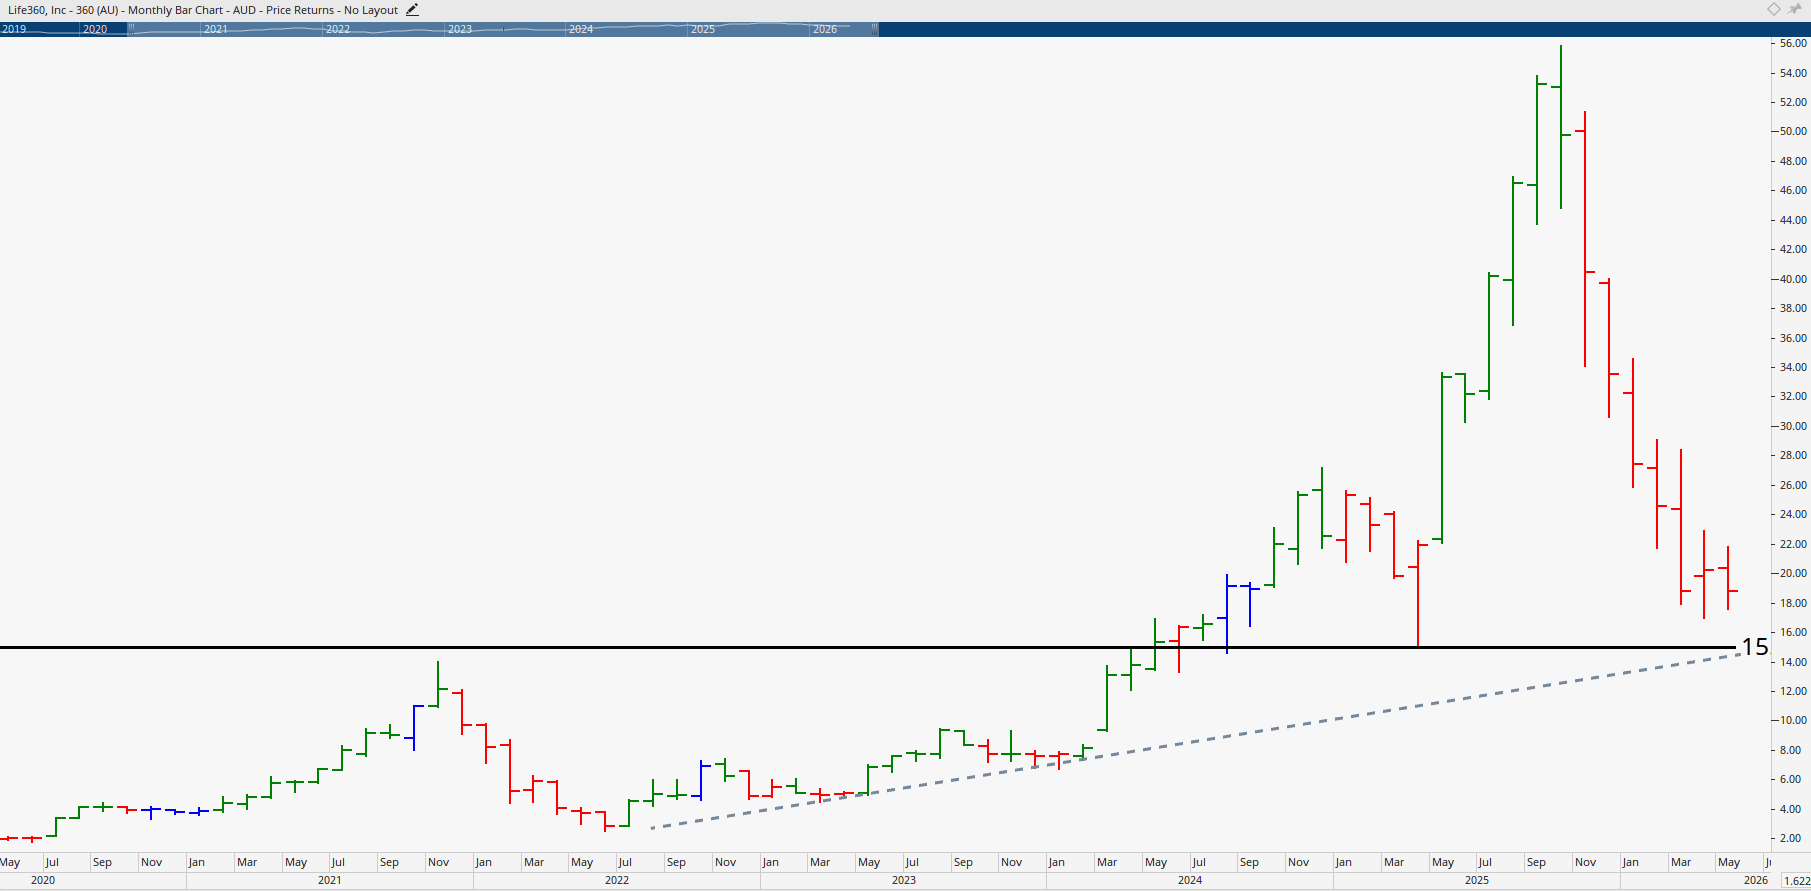Screen dimensions: 1811x891
Task: Click the 2025 year label on bottom axis
Action: [x=1477, y=880]
